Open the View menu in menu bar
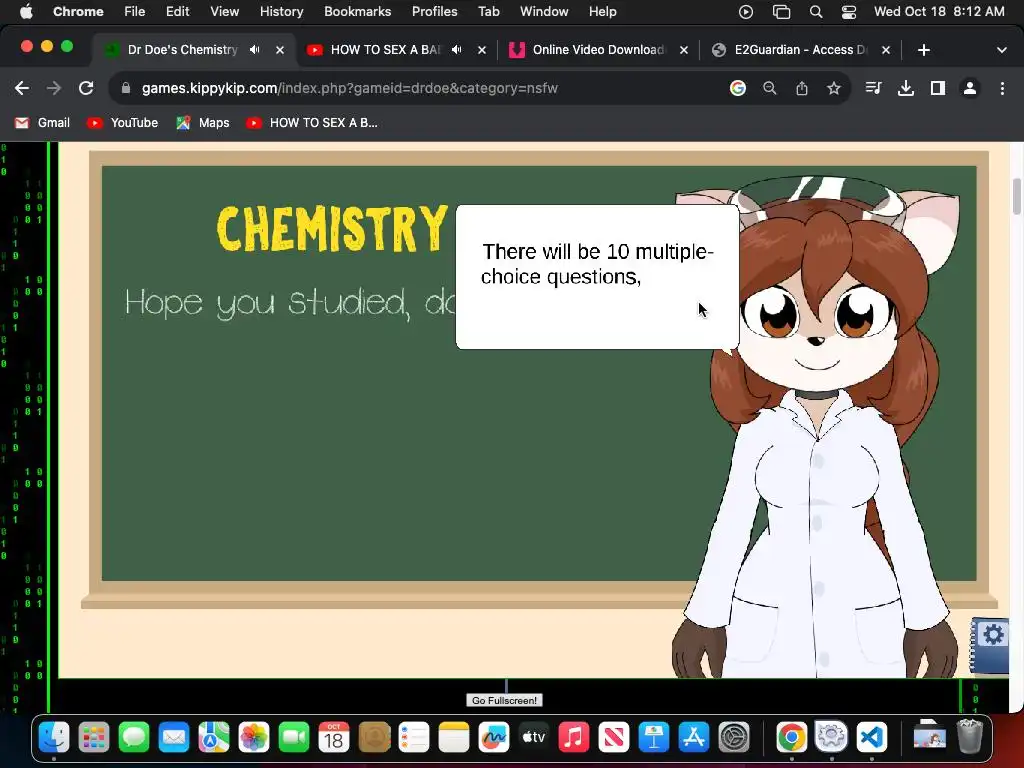The width and height of the screenshot is (1024, 768). [x=224, y=12]
